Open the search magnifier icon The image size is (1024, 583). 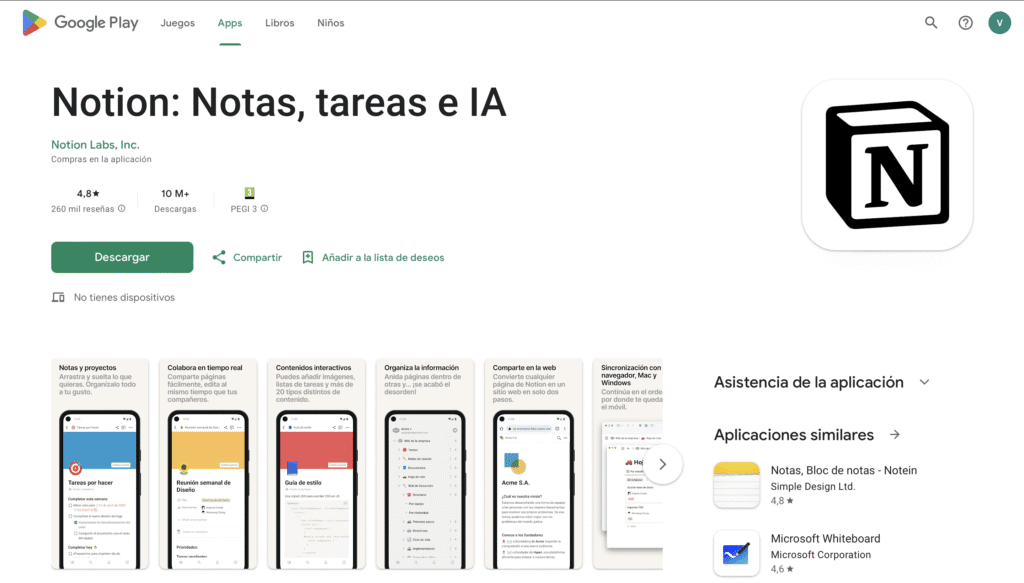click(x=931, y=23)
